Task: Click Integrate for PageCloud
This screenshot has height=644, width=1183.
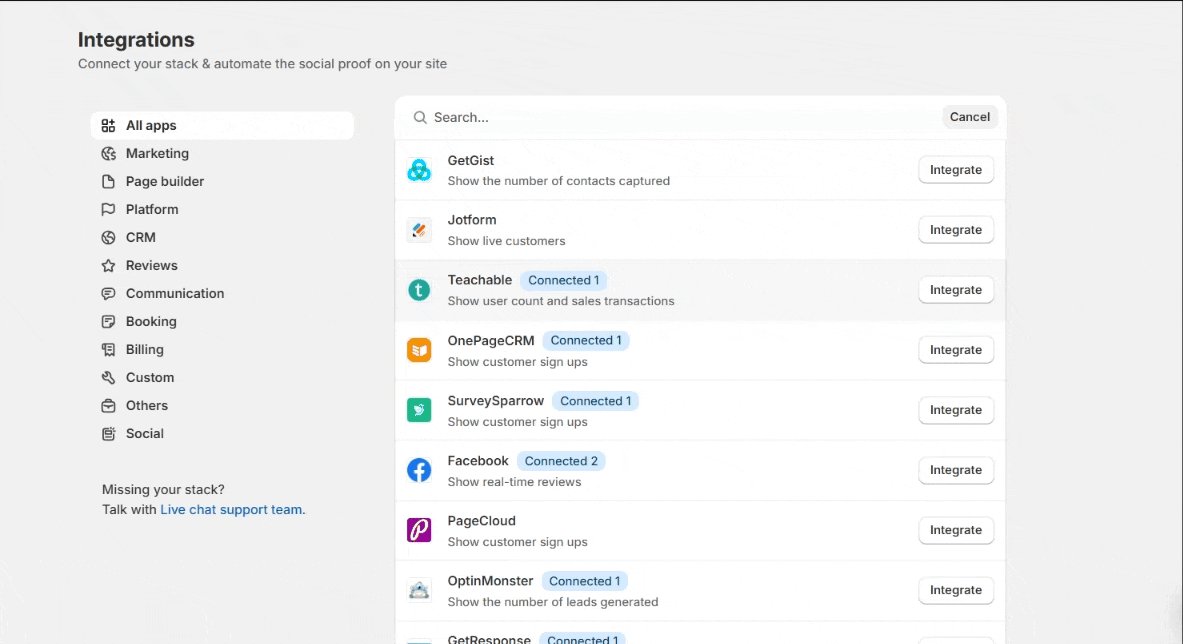Action: 956,530
